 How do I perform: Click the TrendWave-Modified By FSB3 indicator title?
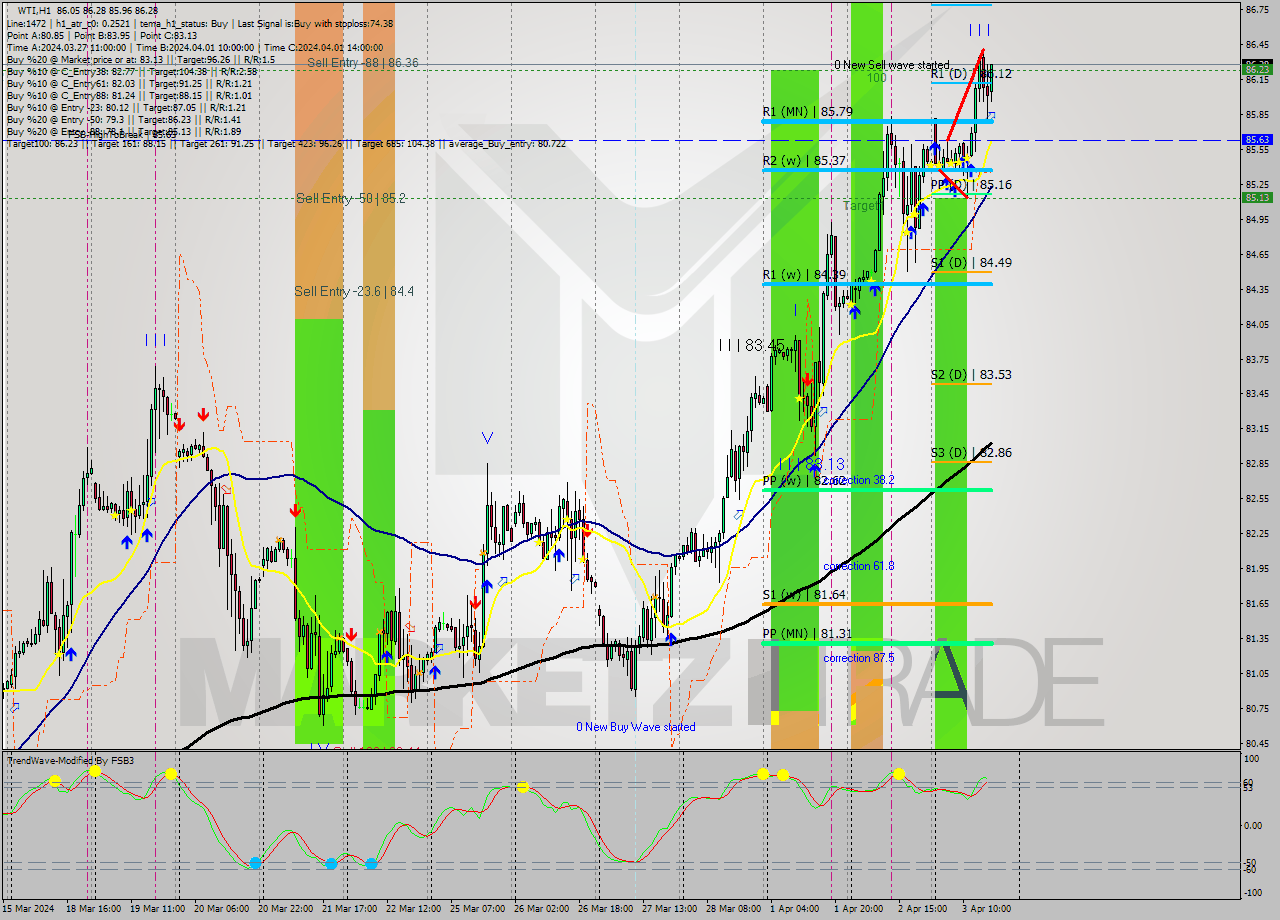pos(71,761)
